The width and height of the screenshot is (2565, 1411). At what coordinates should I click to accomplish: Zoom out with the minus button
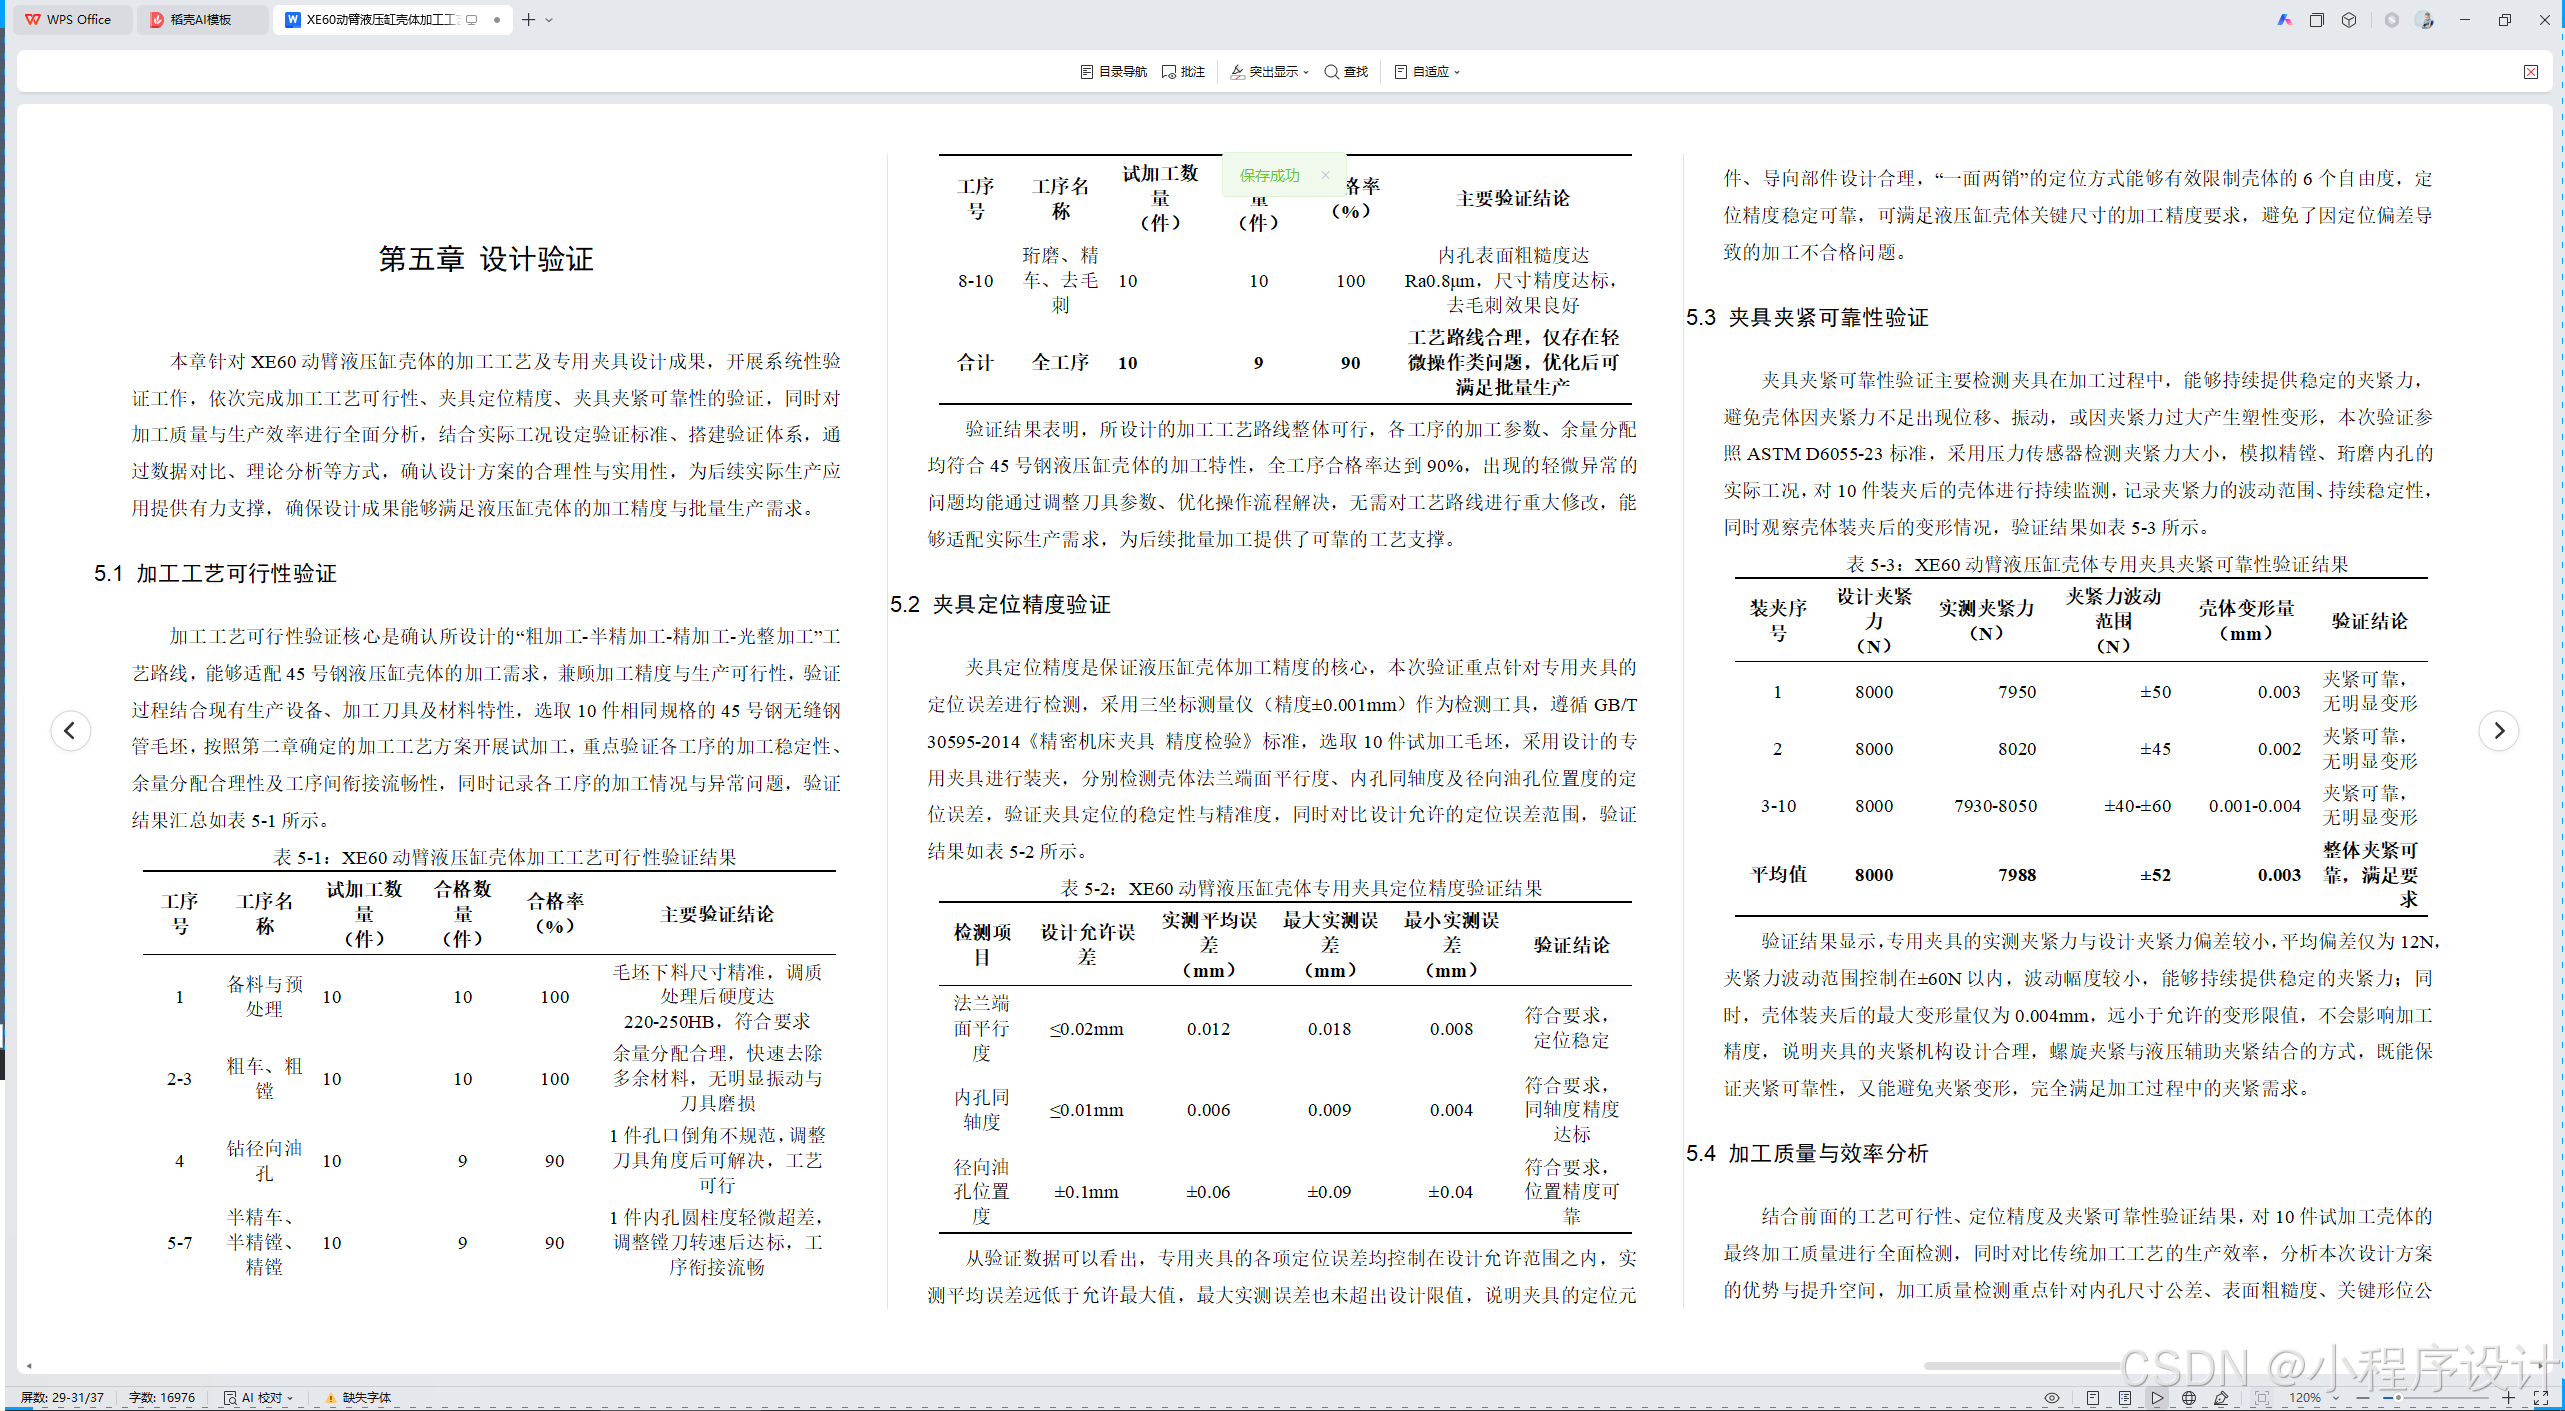pyautogui.click(x=2362, y=1398)
